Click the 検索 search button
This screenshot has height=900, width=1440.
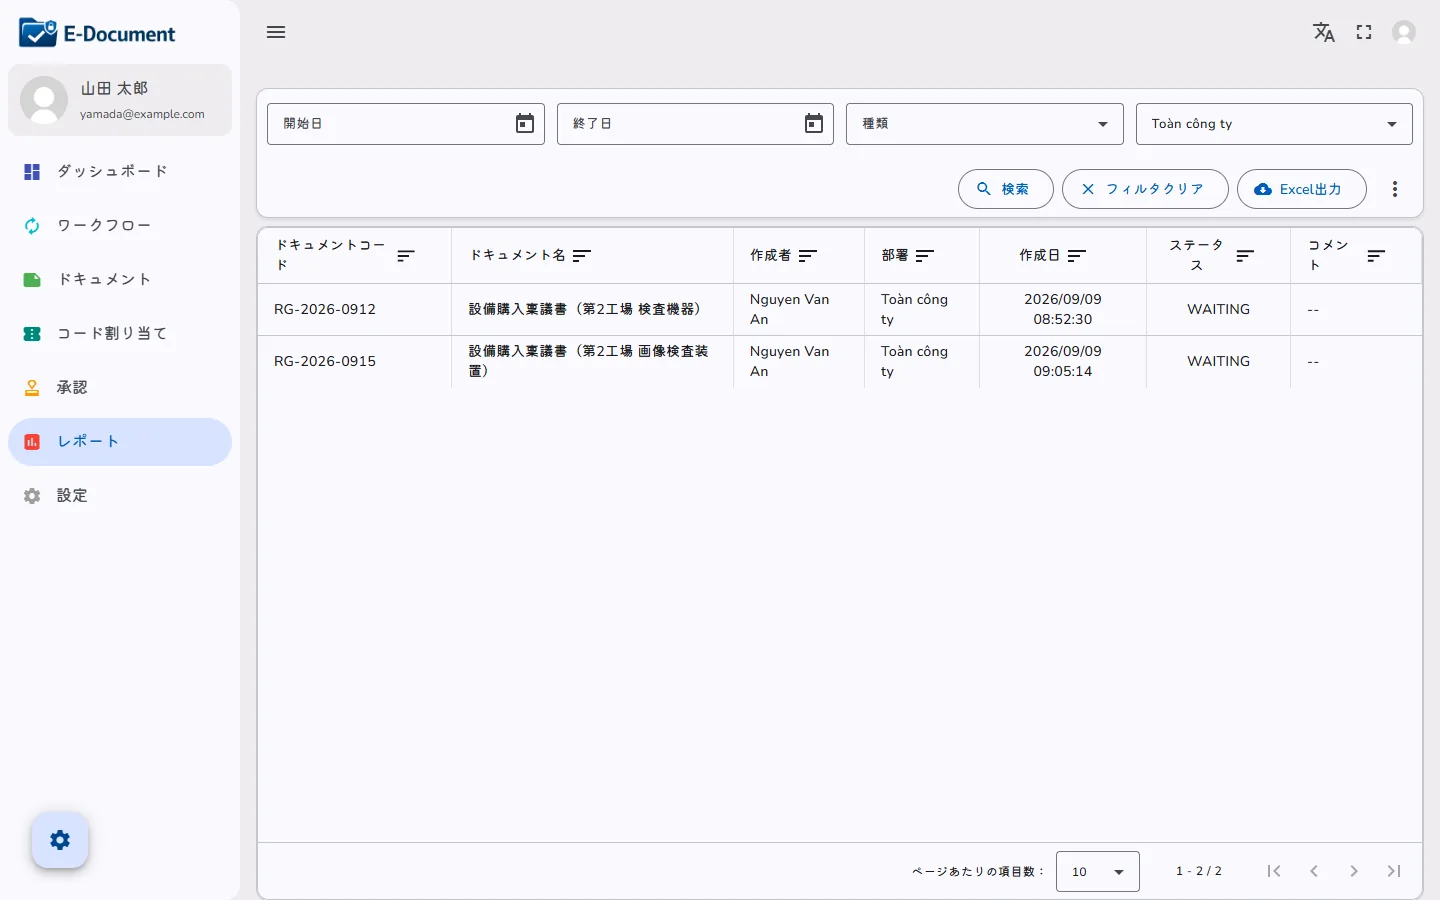(x=1005, y=189)
